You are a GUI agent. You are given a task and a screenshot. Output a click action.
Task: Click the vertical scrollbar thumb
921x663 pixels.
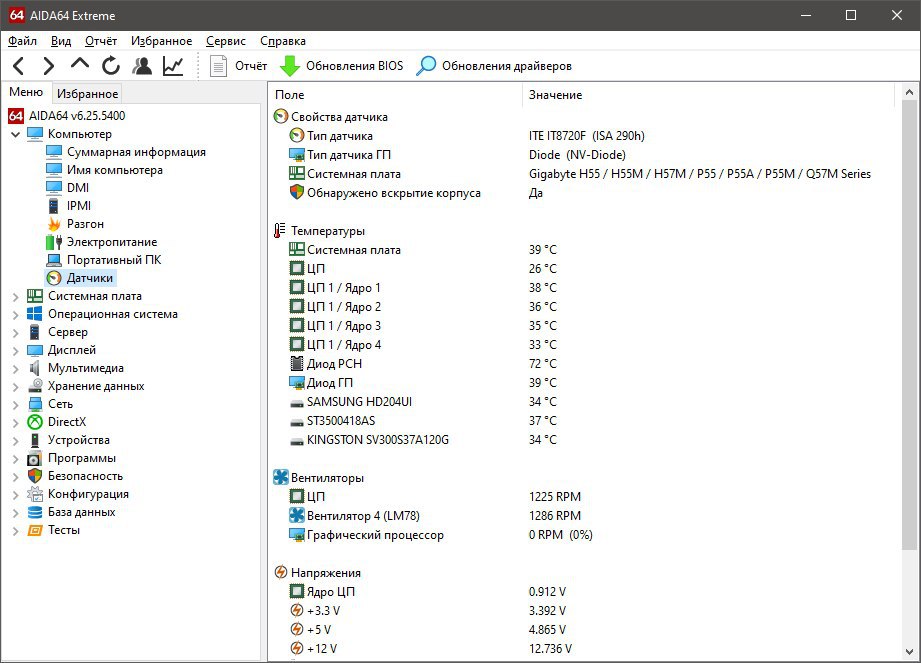pos(909,325)
